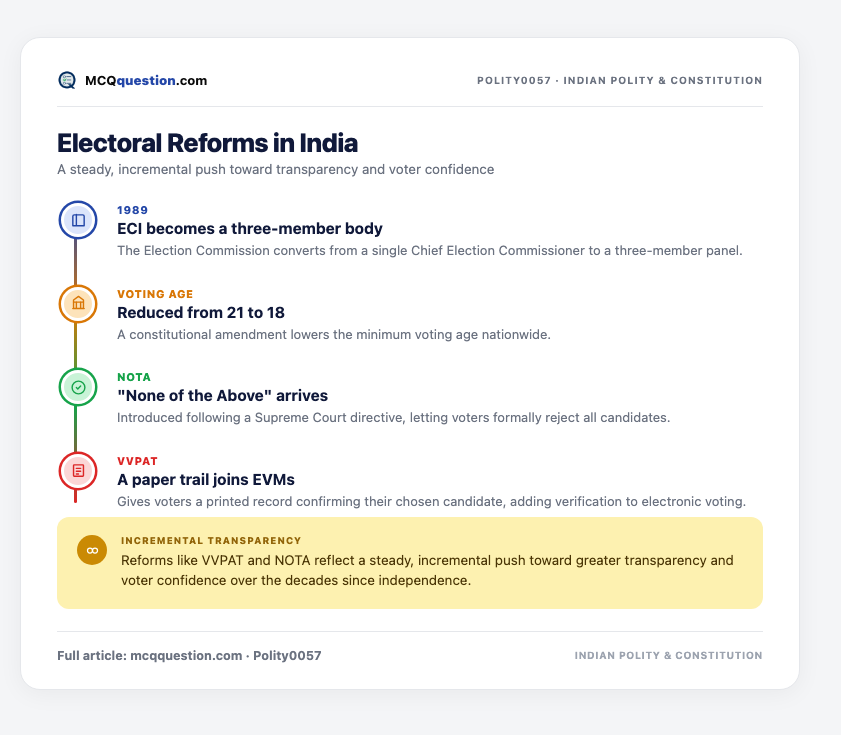The height and width of the screenshot is (735, 841).
Task: Click the POLITY0057 header category label
Action: click(619, 80)
